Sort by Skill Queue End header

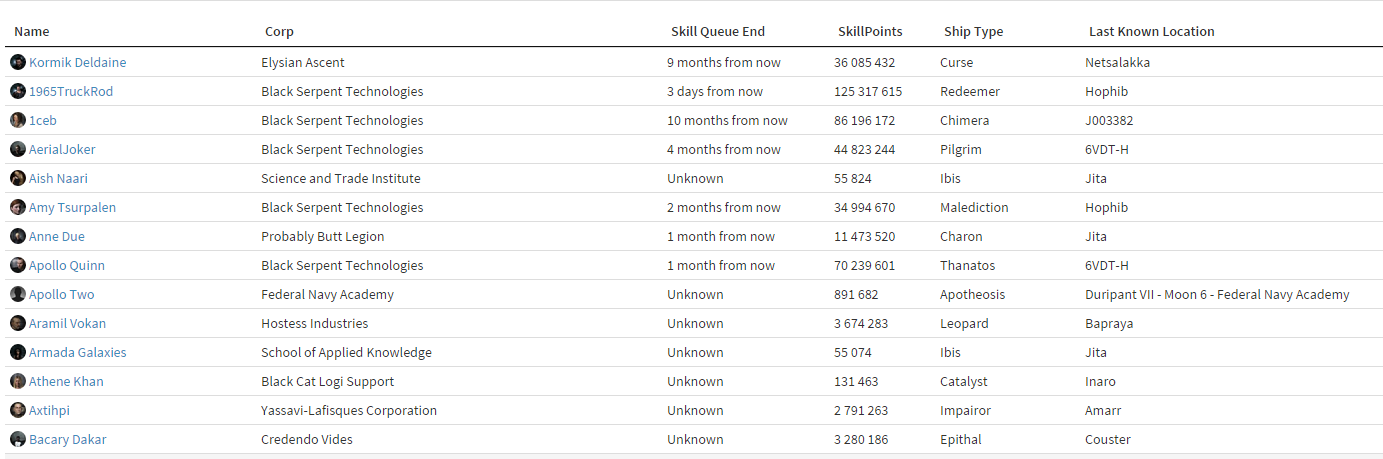coord(717,32)
